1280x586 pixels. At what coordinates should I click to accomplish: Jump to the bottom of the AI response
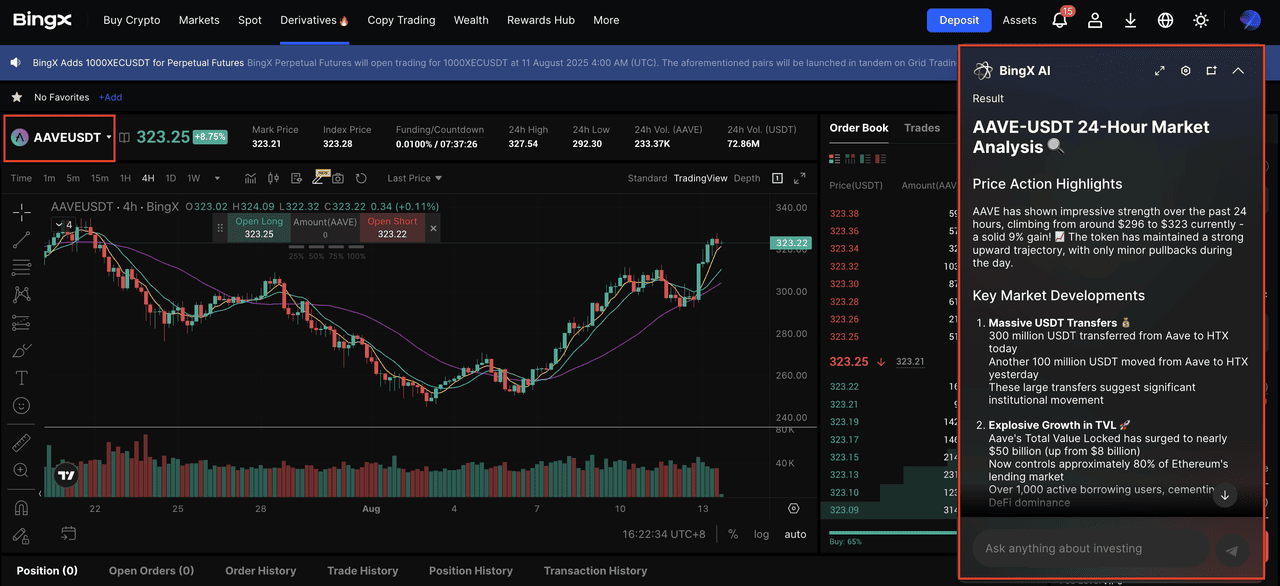(x=1225, y=495)
